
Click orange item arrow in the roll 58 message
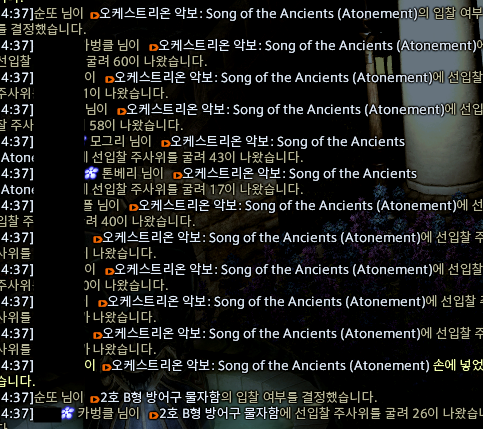coord(122,111)
